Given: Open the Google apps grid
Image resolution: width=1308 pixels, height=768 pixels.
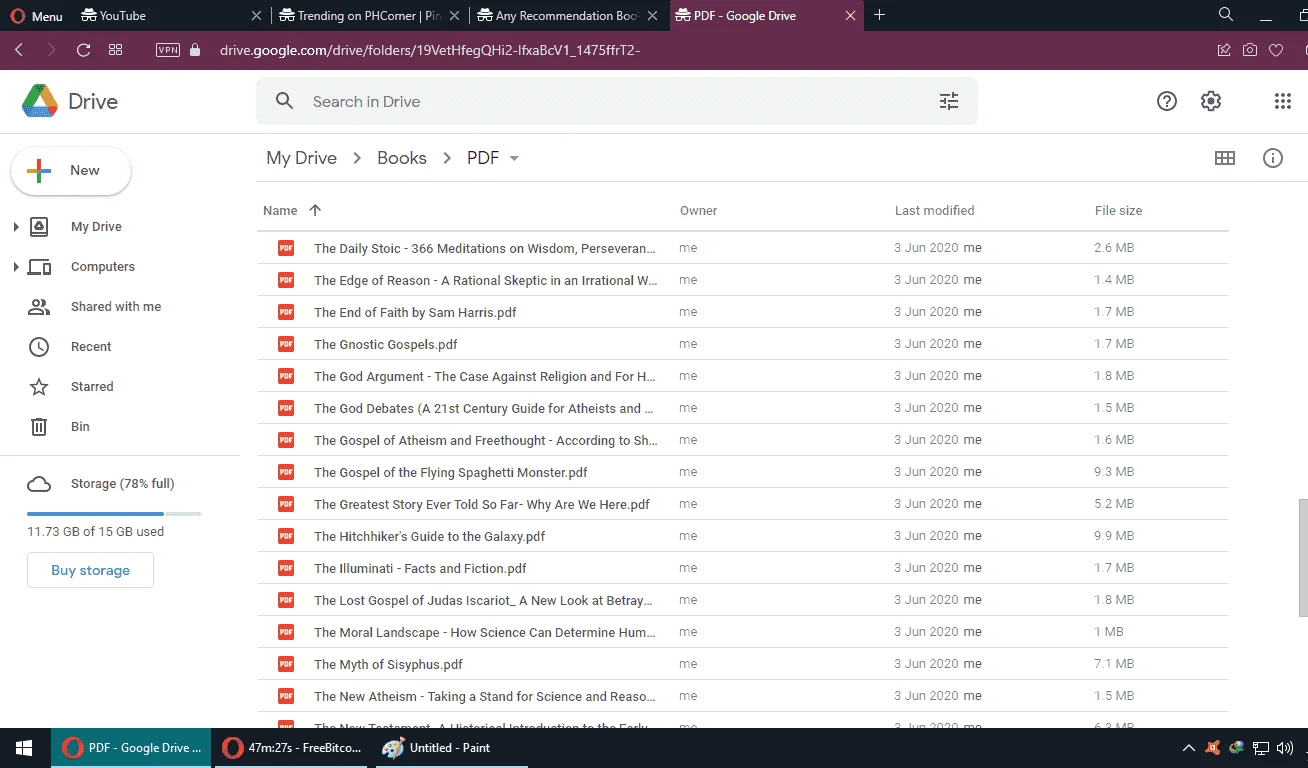Looking at the screenshot, I should 1283,101.
